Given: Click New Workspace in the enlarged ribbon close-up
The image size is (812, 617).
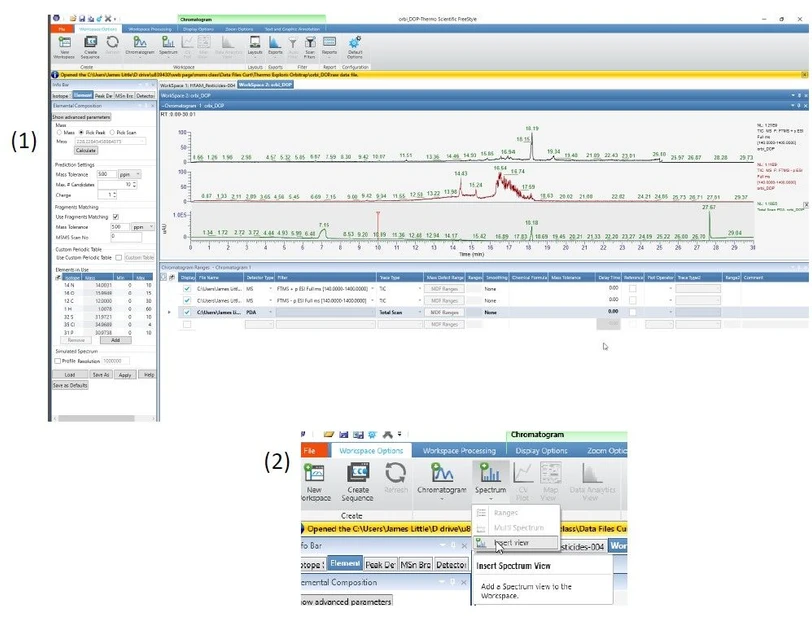Looking at the screenshot, I should pyautogui.click(x=314, y=482).
